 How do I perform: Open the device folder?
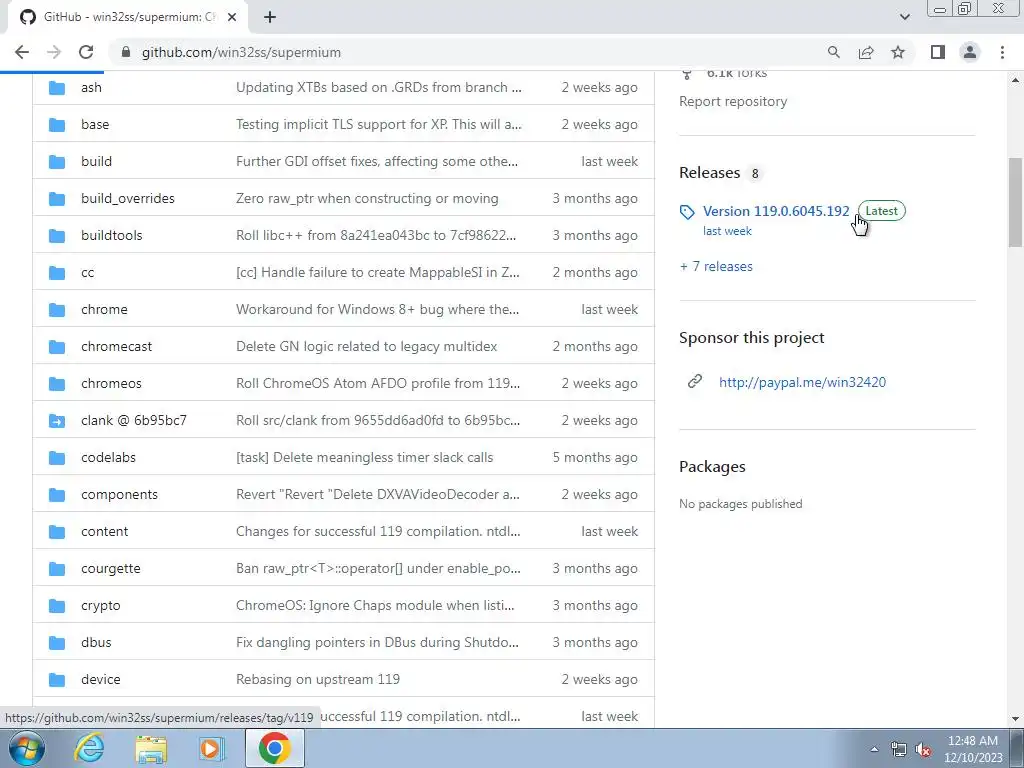(101, 679)
